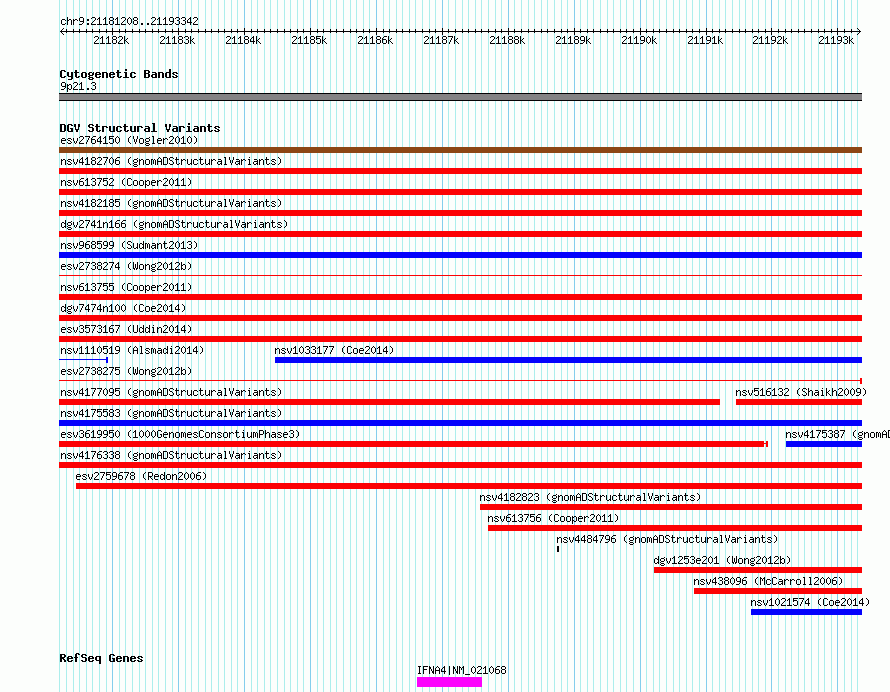Open nsv1033177 (Coe2014) variant
Viewport: 890px width, 692px height.
pyautogui.click(x=334, y=350)
